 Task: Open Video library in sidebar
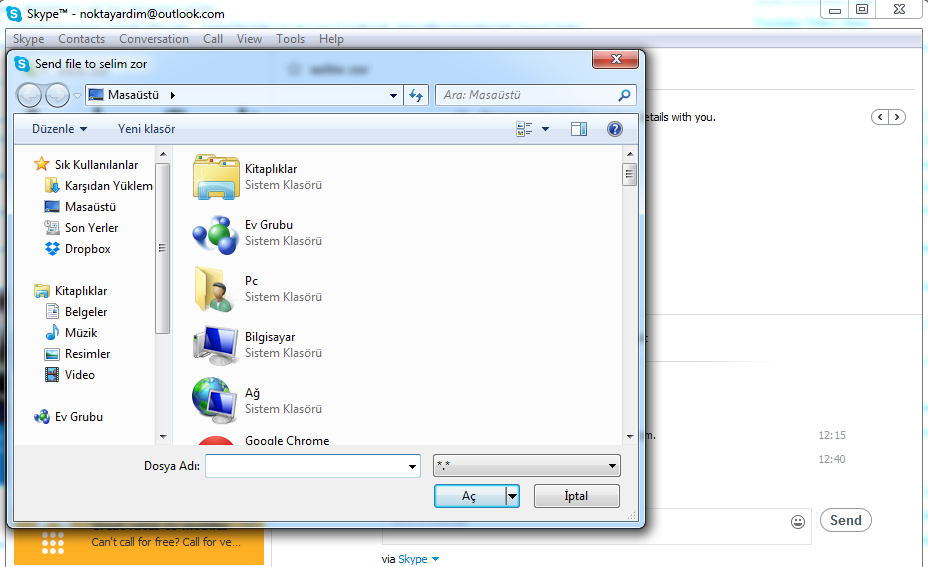[70, 375]
